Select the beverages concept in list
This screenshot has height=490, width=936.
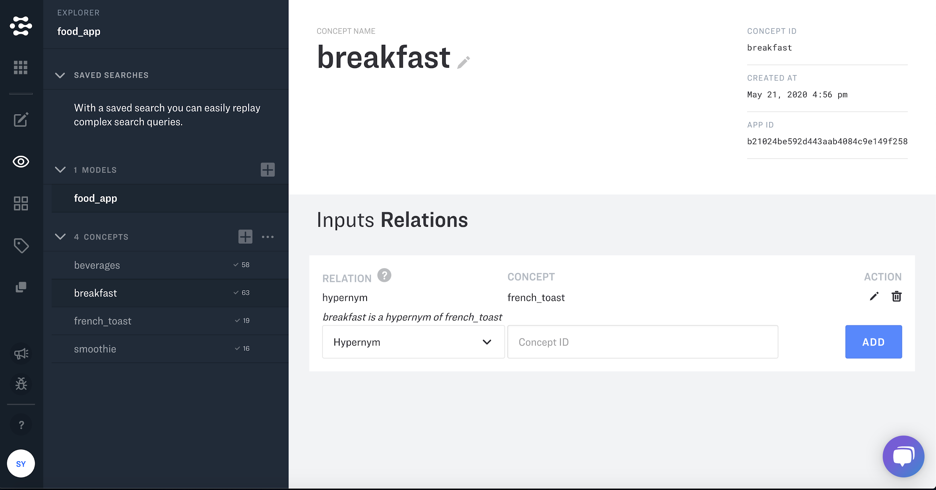[x=97, y=265]
